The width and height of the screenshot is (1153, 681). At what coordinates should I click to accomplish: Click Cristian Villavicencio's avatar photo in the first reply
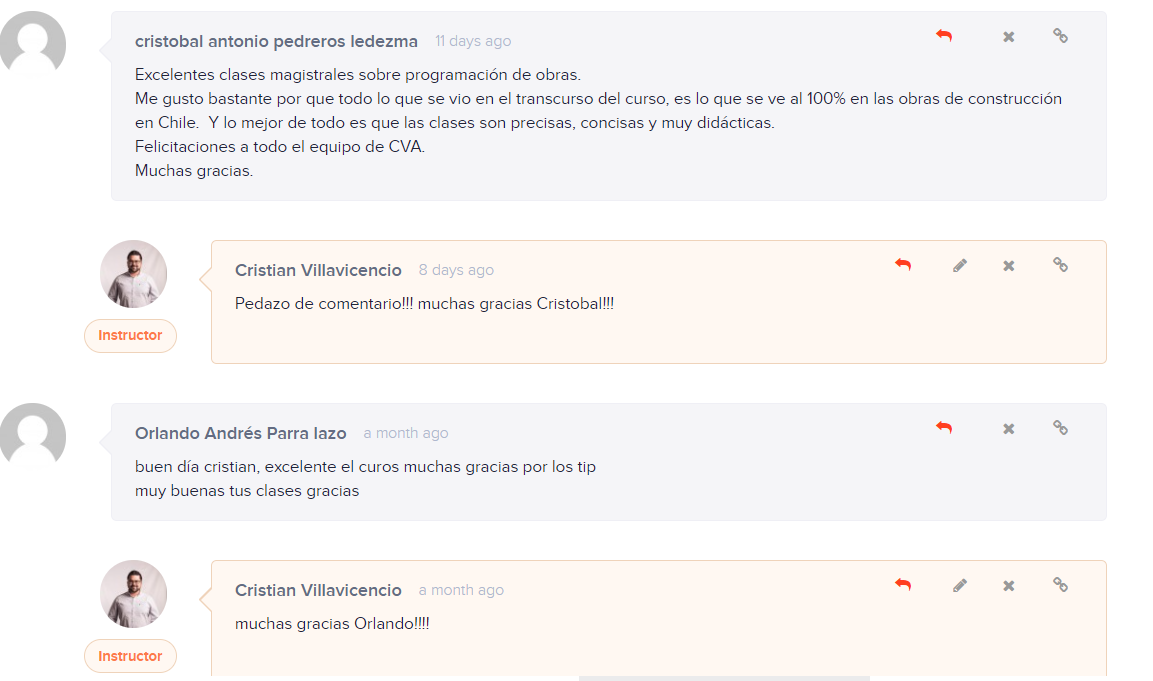pyautogui.click(x=133, y=274)
